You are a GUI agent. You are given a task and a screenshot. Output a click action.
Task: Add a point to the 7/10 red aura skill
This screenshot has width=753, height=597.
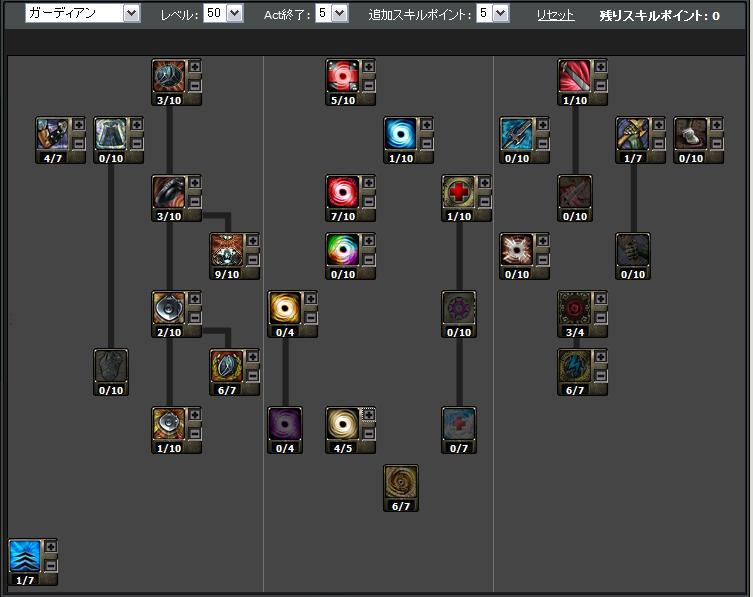368,183
